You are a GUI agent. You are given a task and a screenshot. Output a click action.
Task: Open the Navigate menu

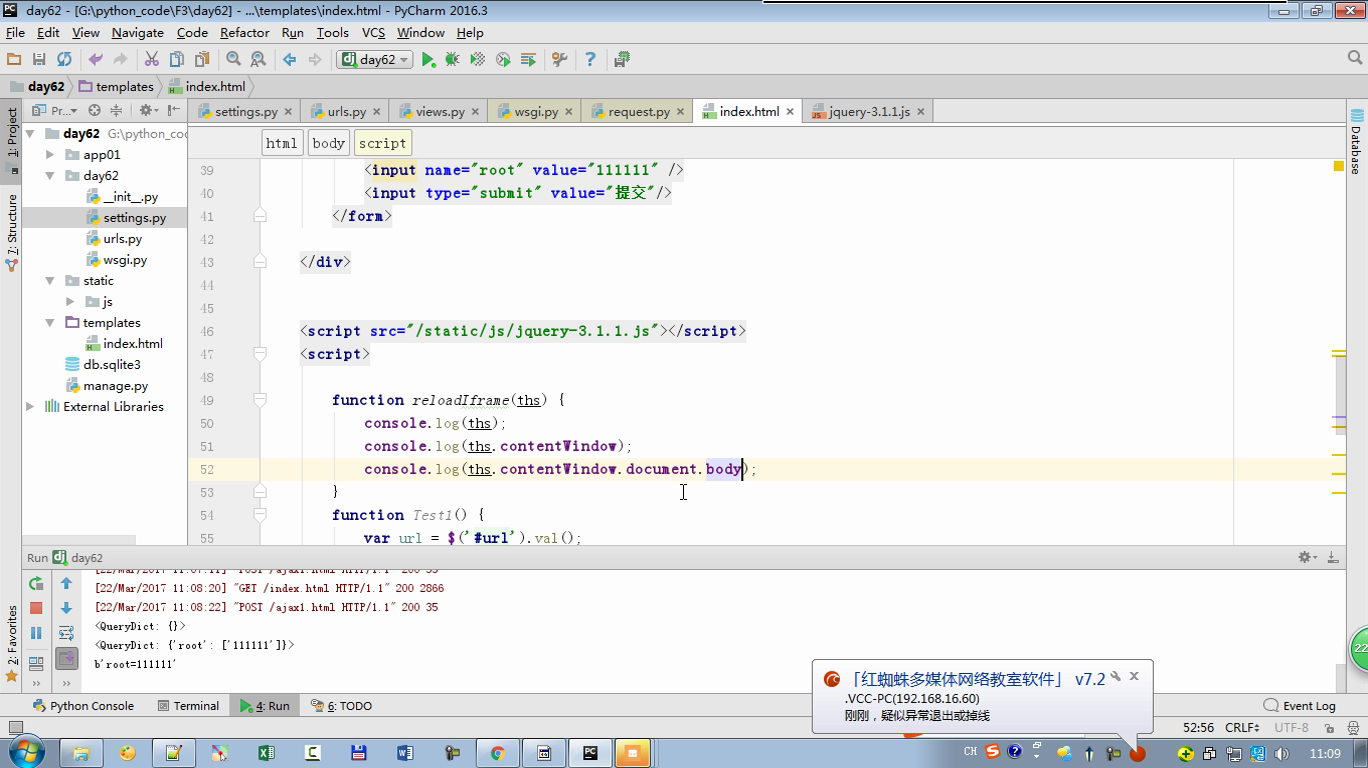coord(137,32)
